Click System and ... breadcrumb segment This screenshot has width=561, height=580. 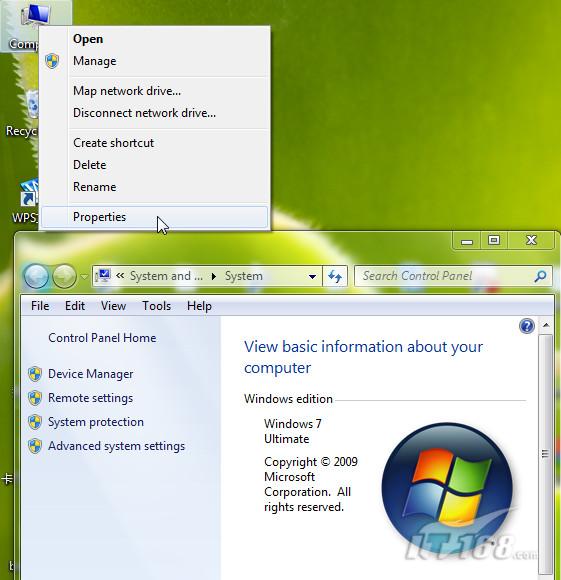point(166,276)
